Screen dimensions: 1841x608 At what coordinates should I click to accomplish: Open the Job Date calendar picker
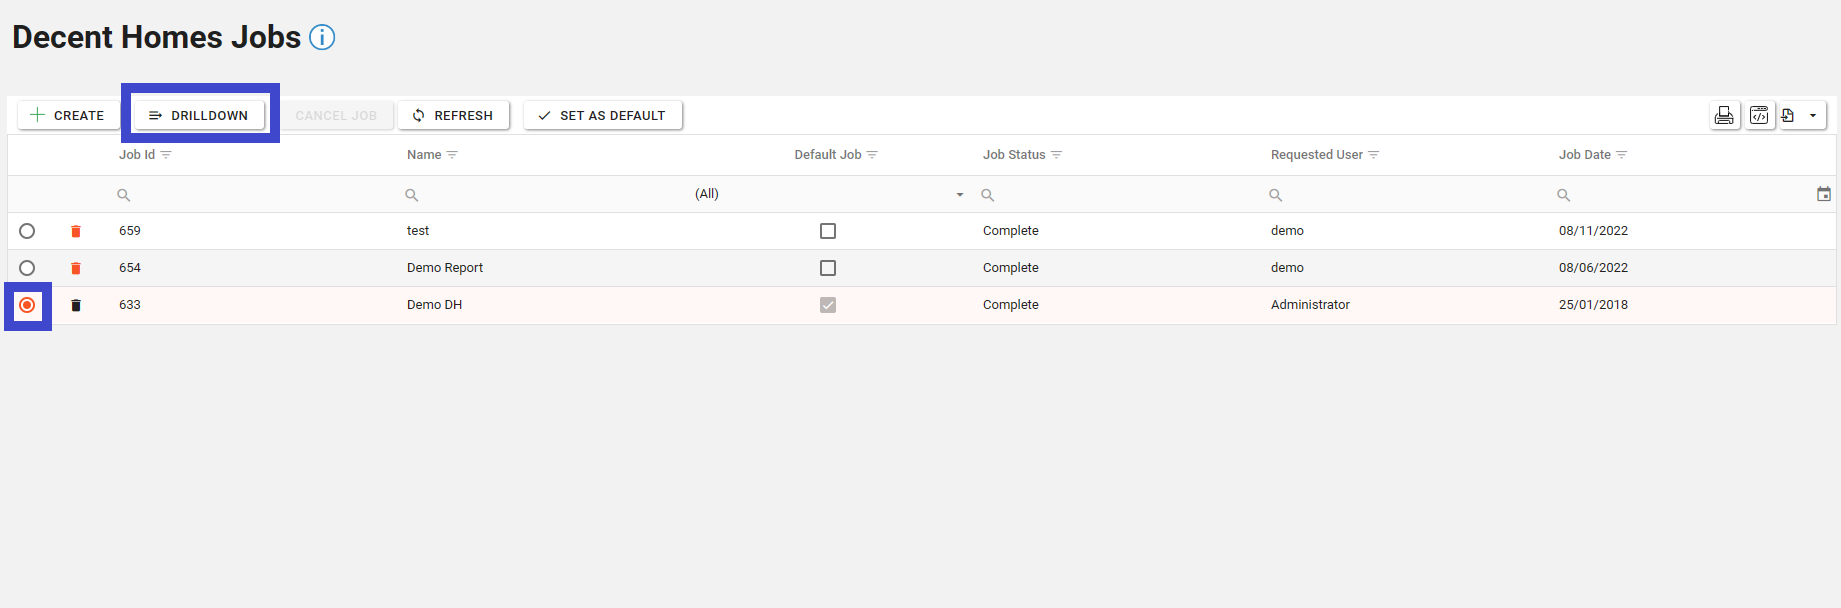click(x=1823, y=194)
